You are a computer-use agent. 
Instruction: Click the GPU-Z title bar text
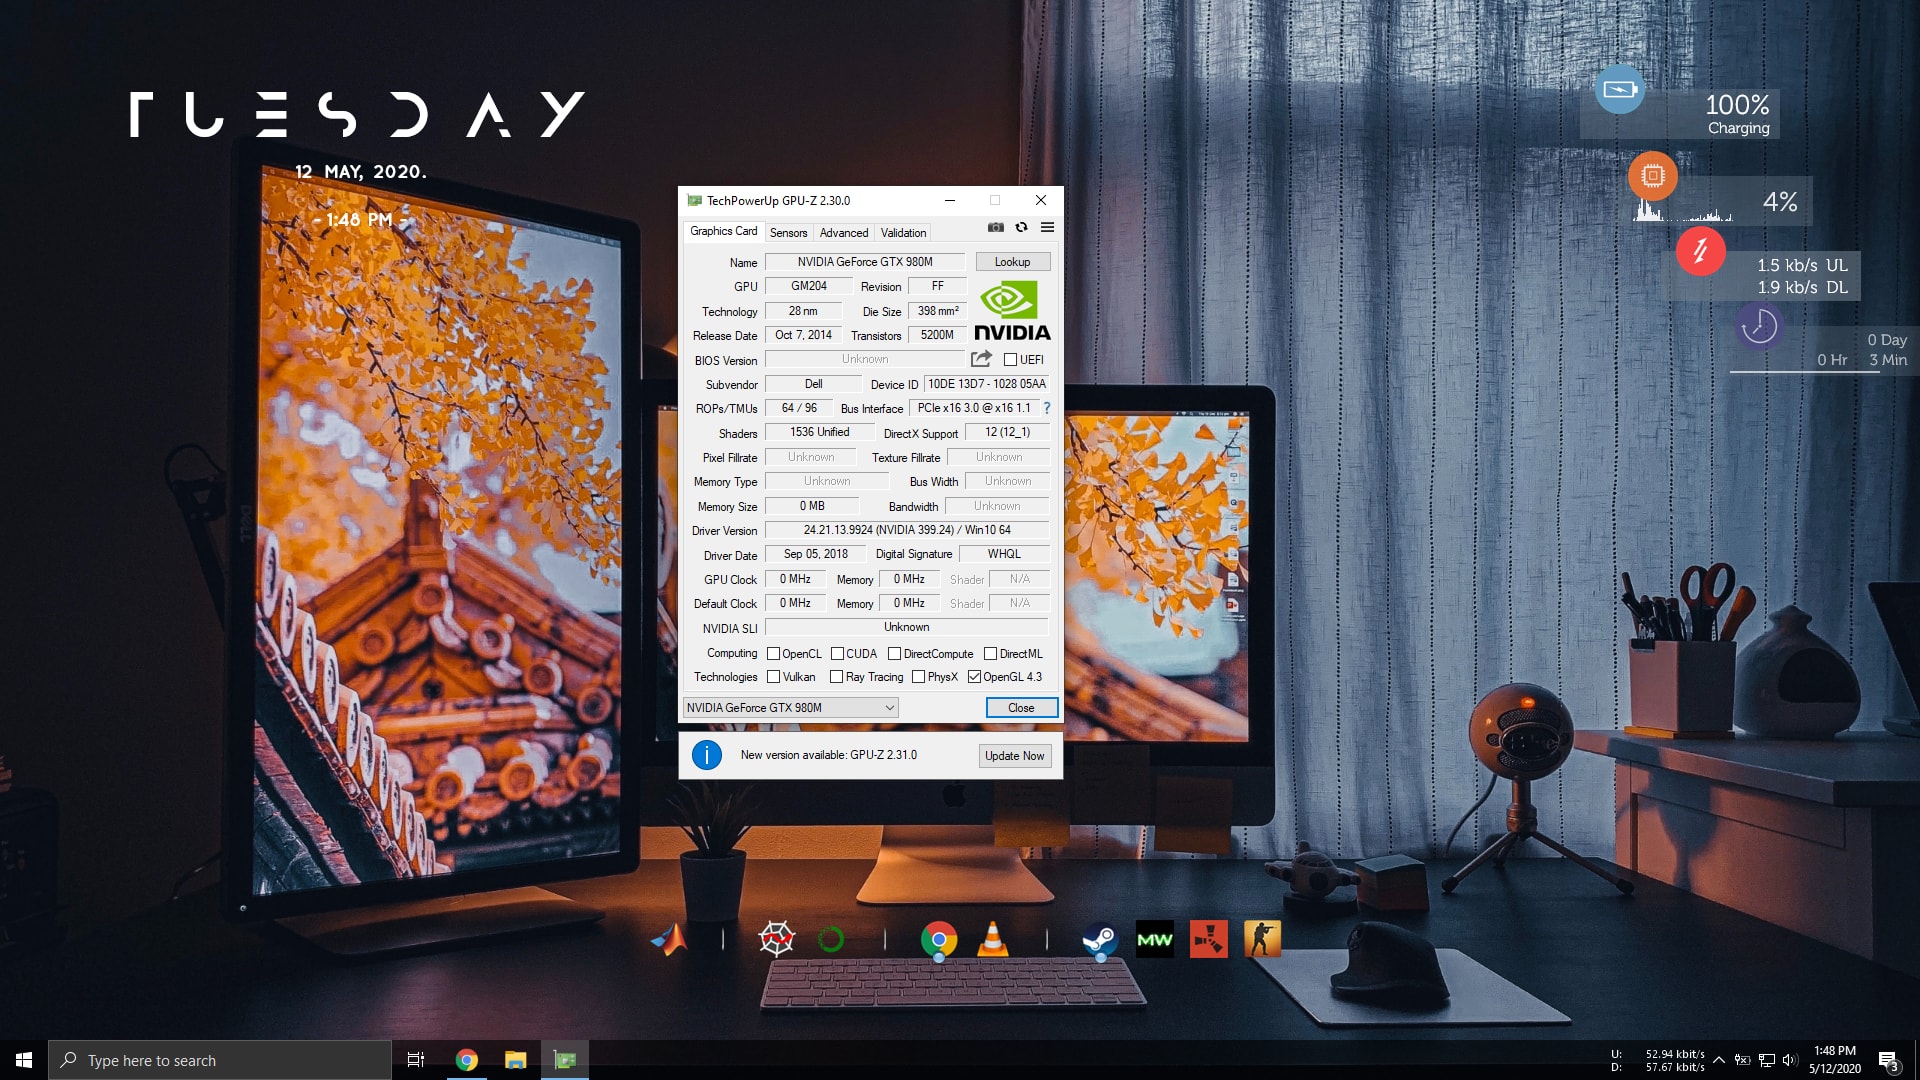coord(778,201)
